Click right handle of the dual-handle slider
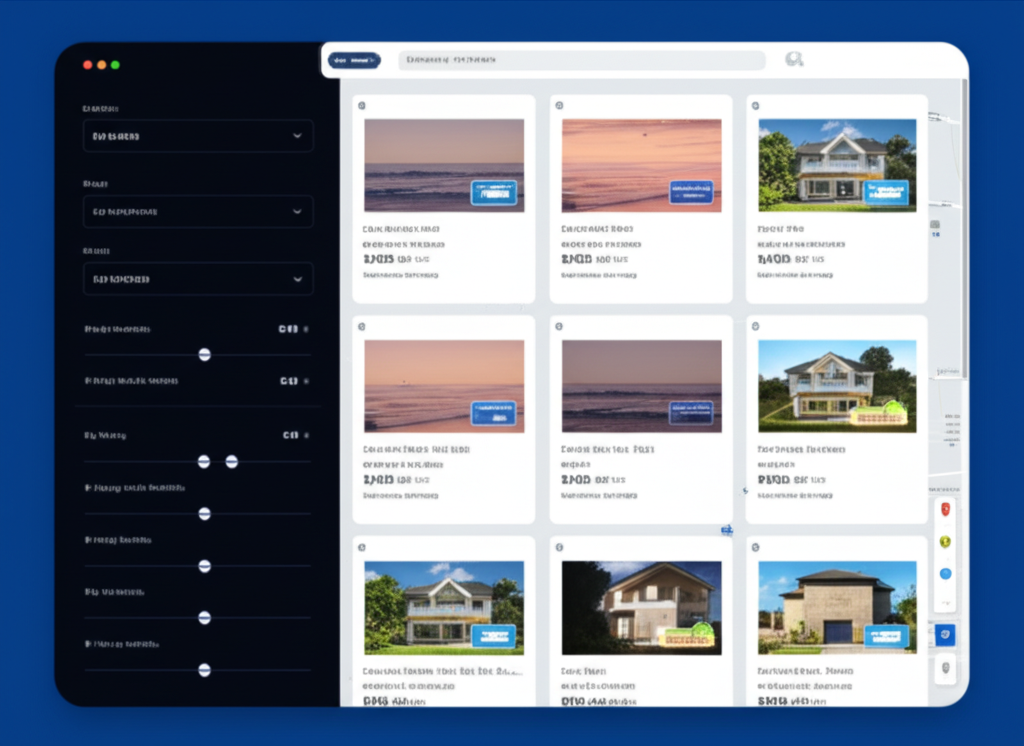Image resolution: width=1024 pixels, height=746 pixels. pos(231,462)
